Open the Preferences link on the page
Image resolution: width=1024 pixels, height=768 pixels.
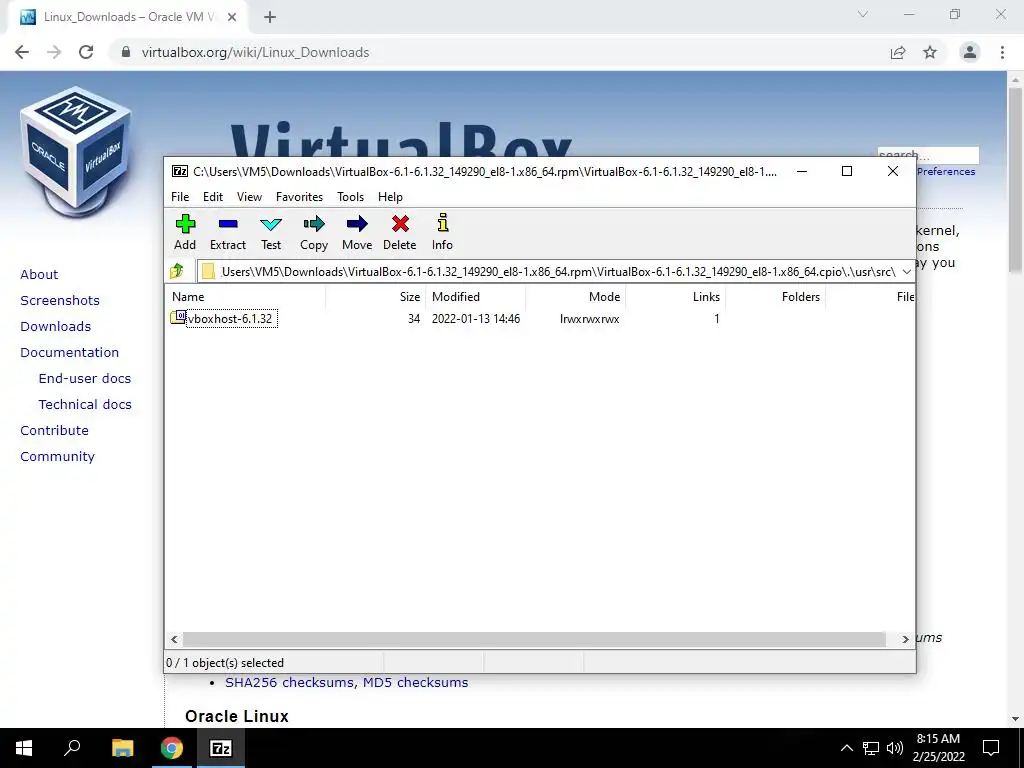[946, 172]
